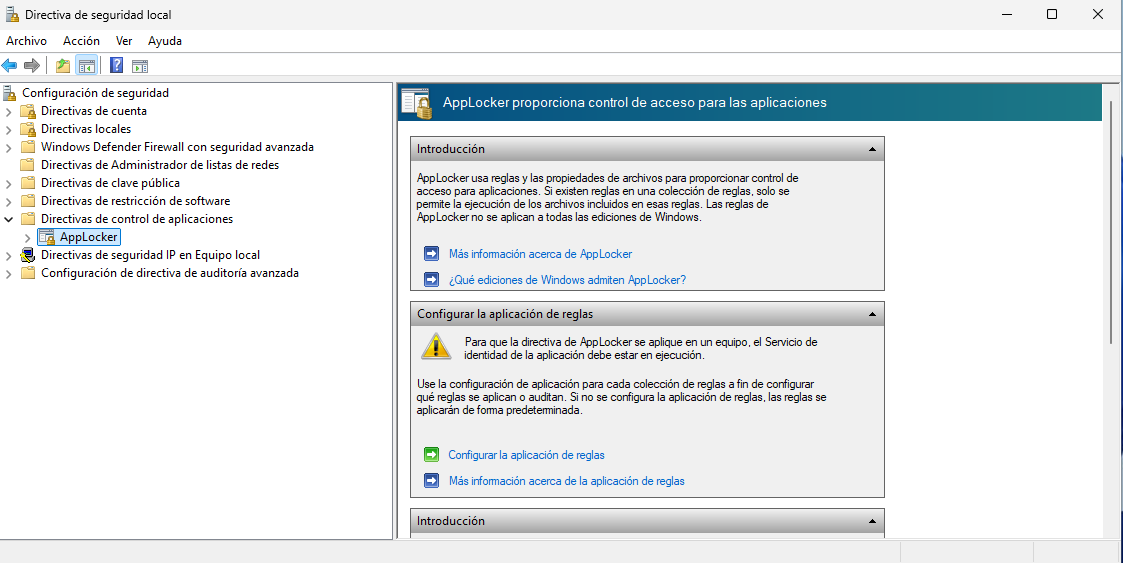Click the Up one level folder icon
1123x563 pixels.
pos(63,66)
